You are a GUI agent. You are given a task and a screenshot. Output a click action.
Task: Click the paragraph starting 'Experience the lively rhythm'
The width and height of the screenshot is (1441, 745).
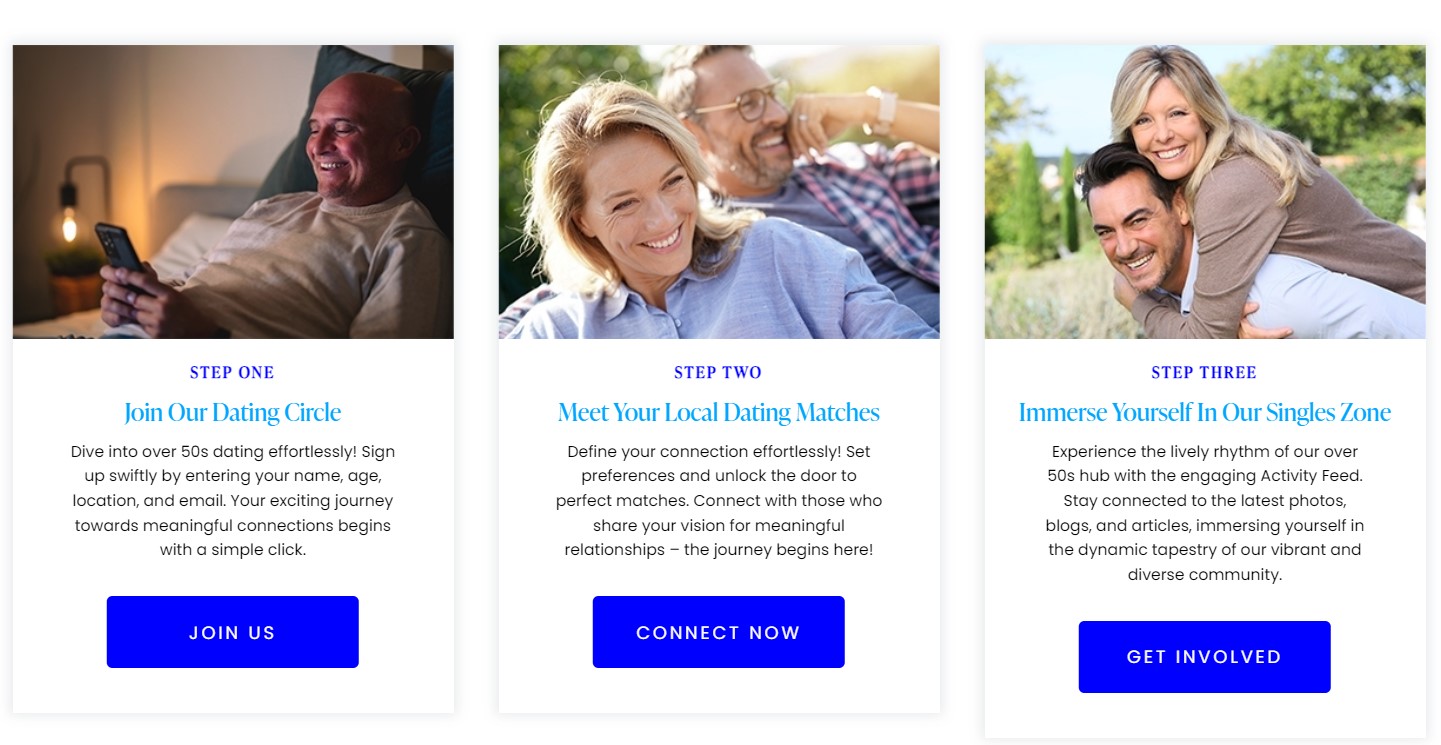click(1204, 513)
